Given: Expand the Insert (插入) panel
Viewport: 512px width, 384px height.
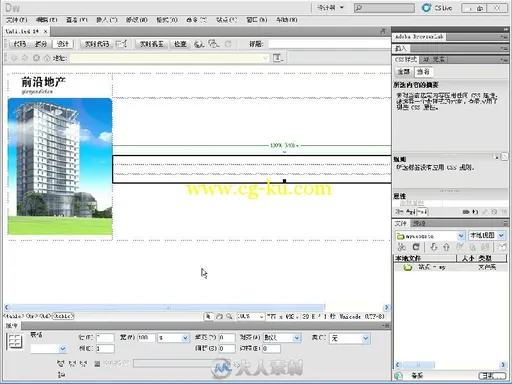Looking at the screenshot, I should tap(401, 49).
